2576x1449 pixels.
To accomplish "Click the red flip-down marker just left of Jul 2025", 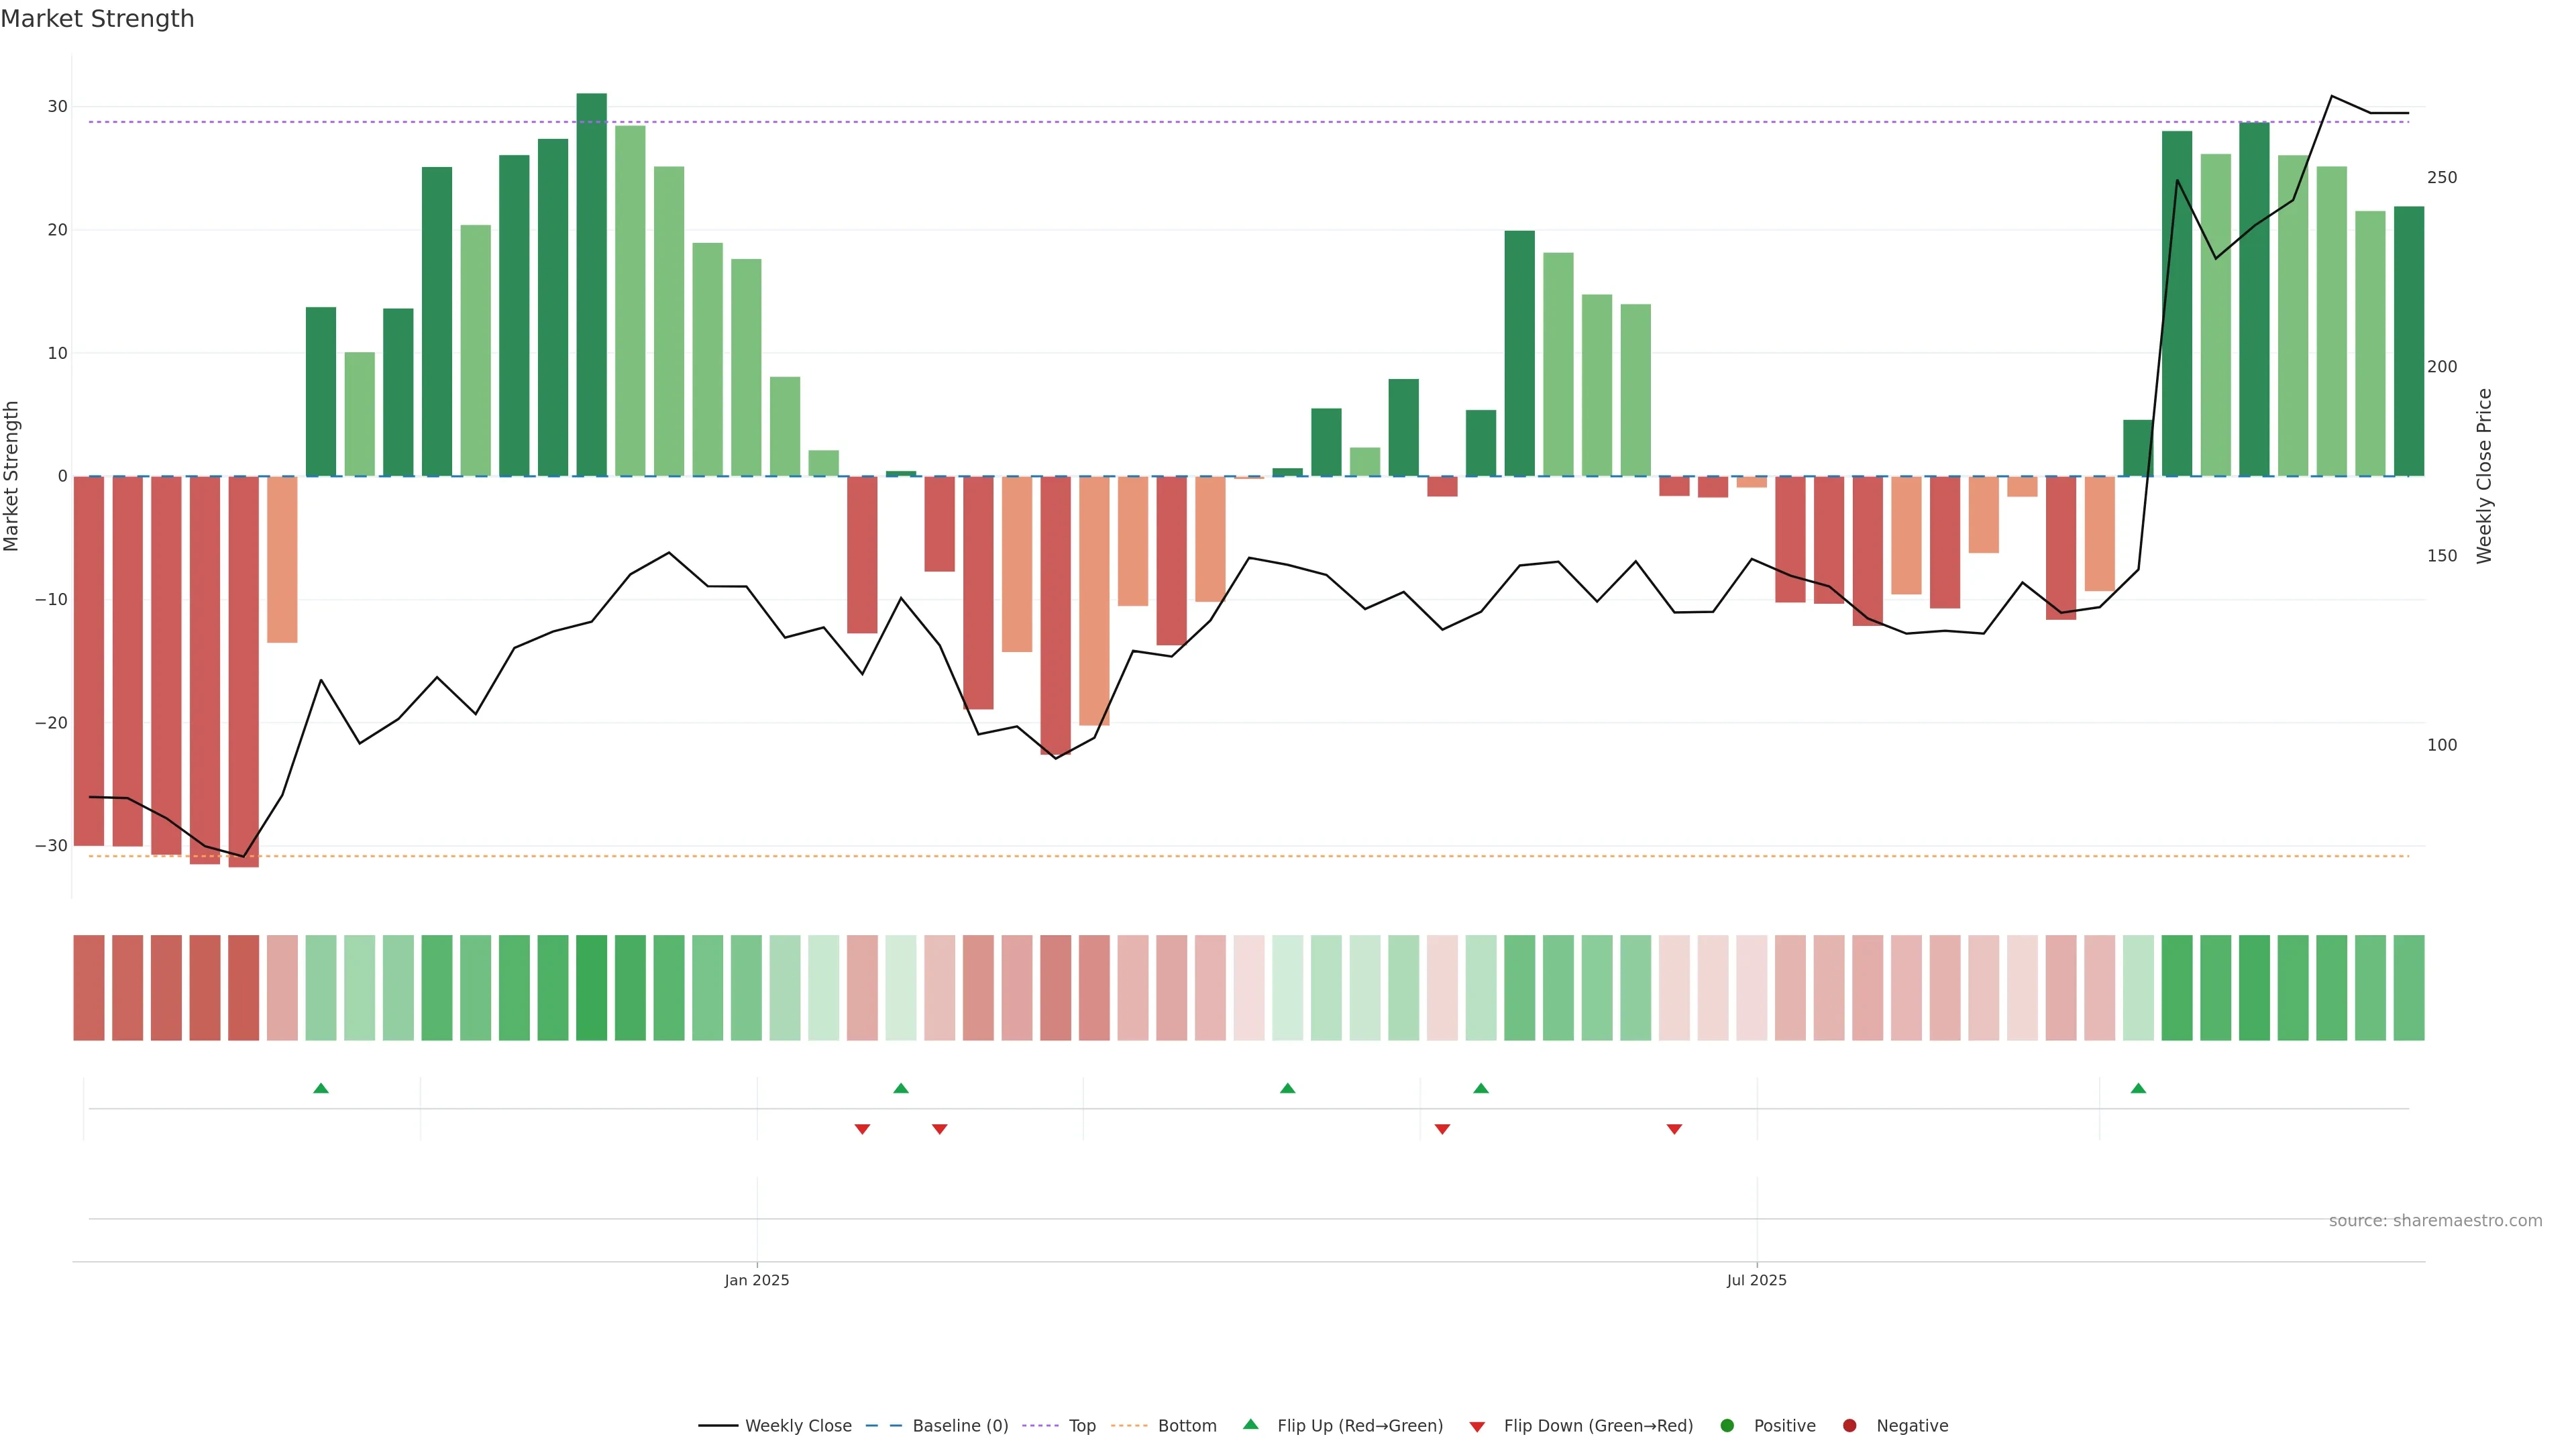I will [x=1674, y=1129].
